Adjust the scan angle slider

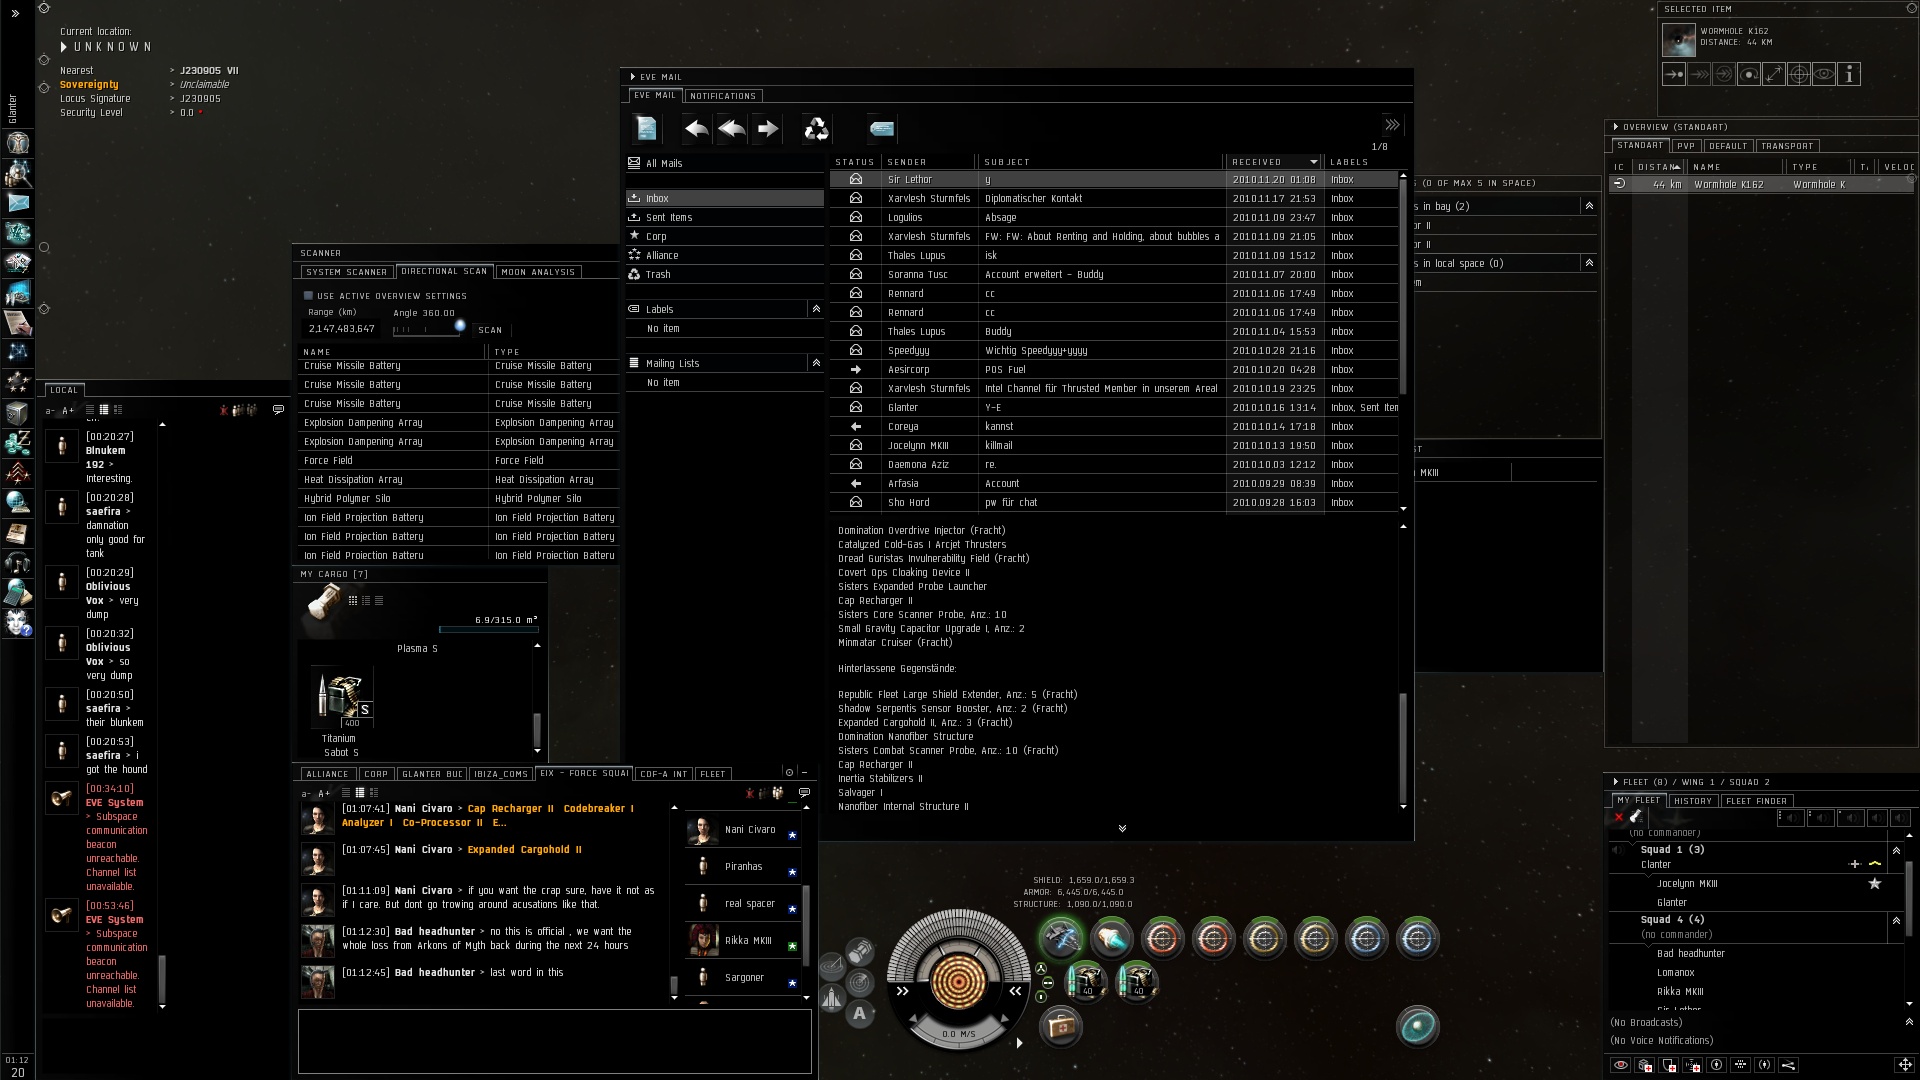[459, 326]
